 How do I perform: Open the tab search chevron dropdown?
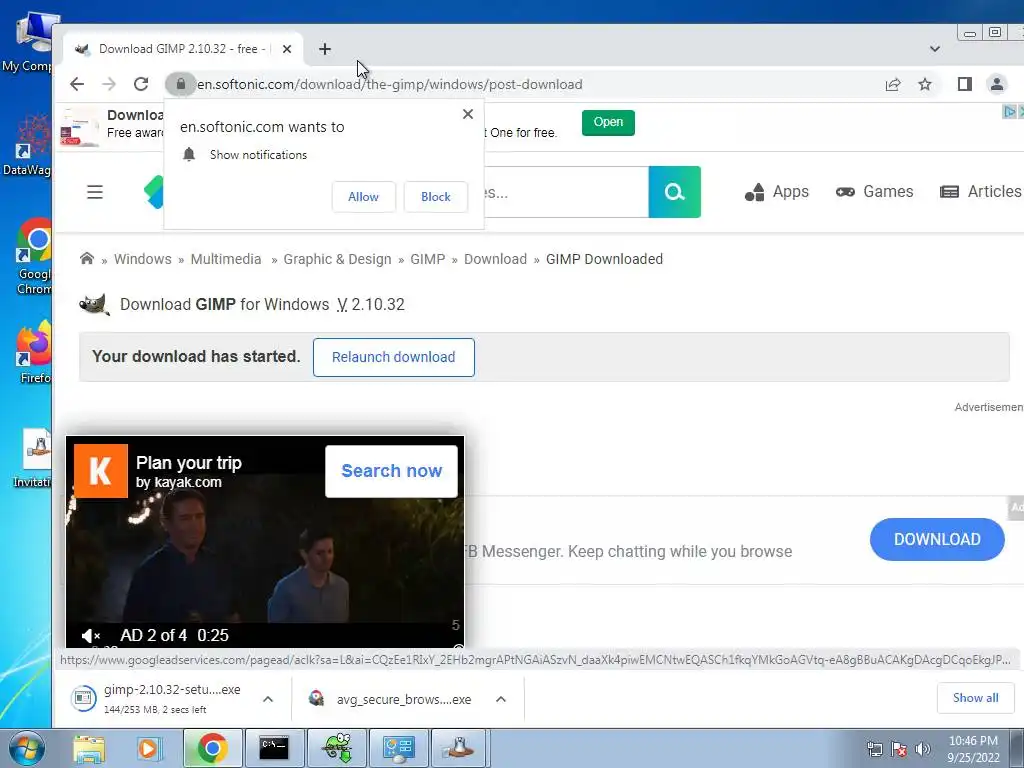tap(935, 49)
